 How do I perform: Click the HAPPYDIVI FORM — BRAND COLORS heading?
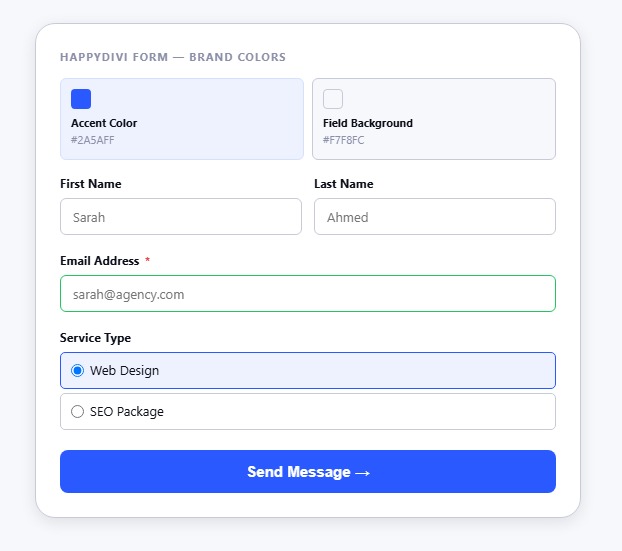click(x=173, y=57)
